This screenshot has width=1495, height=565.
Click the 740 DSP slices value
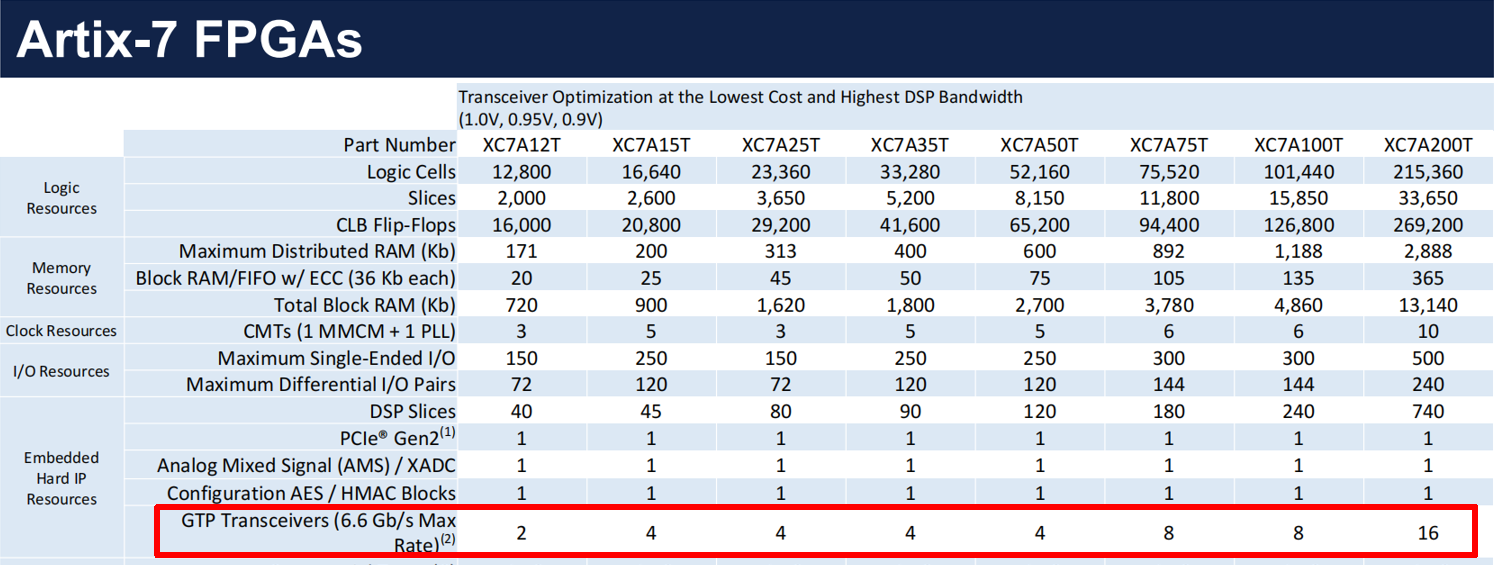pos(1428,411)
